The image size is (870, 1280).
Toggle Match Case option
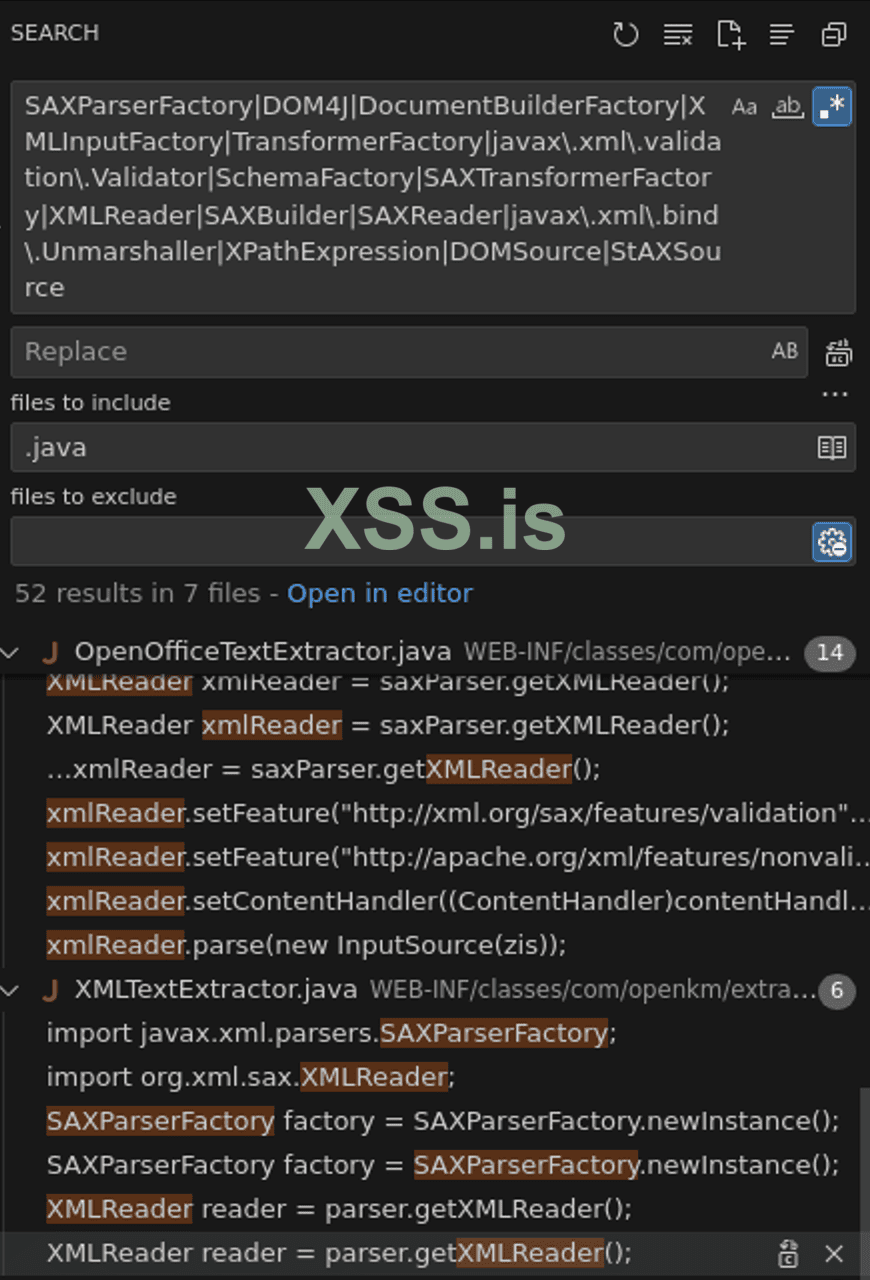pos(744,107)
